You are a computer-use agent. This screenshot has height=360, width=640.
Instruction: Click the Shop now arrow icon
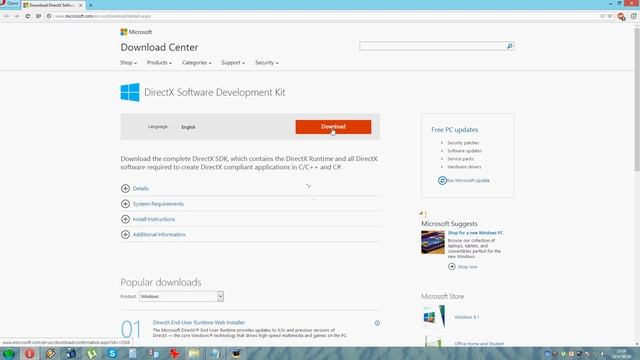[x=452, y=267]
